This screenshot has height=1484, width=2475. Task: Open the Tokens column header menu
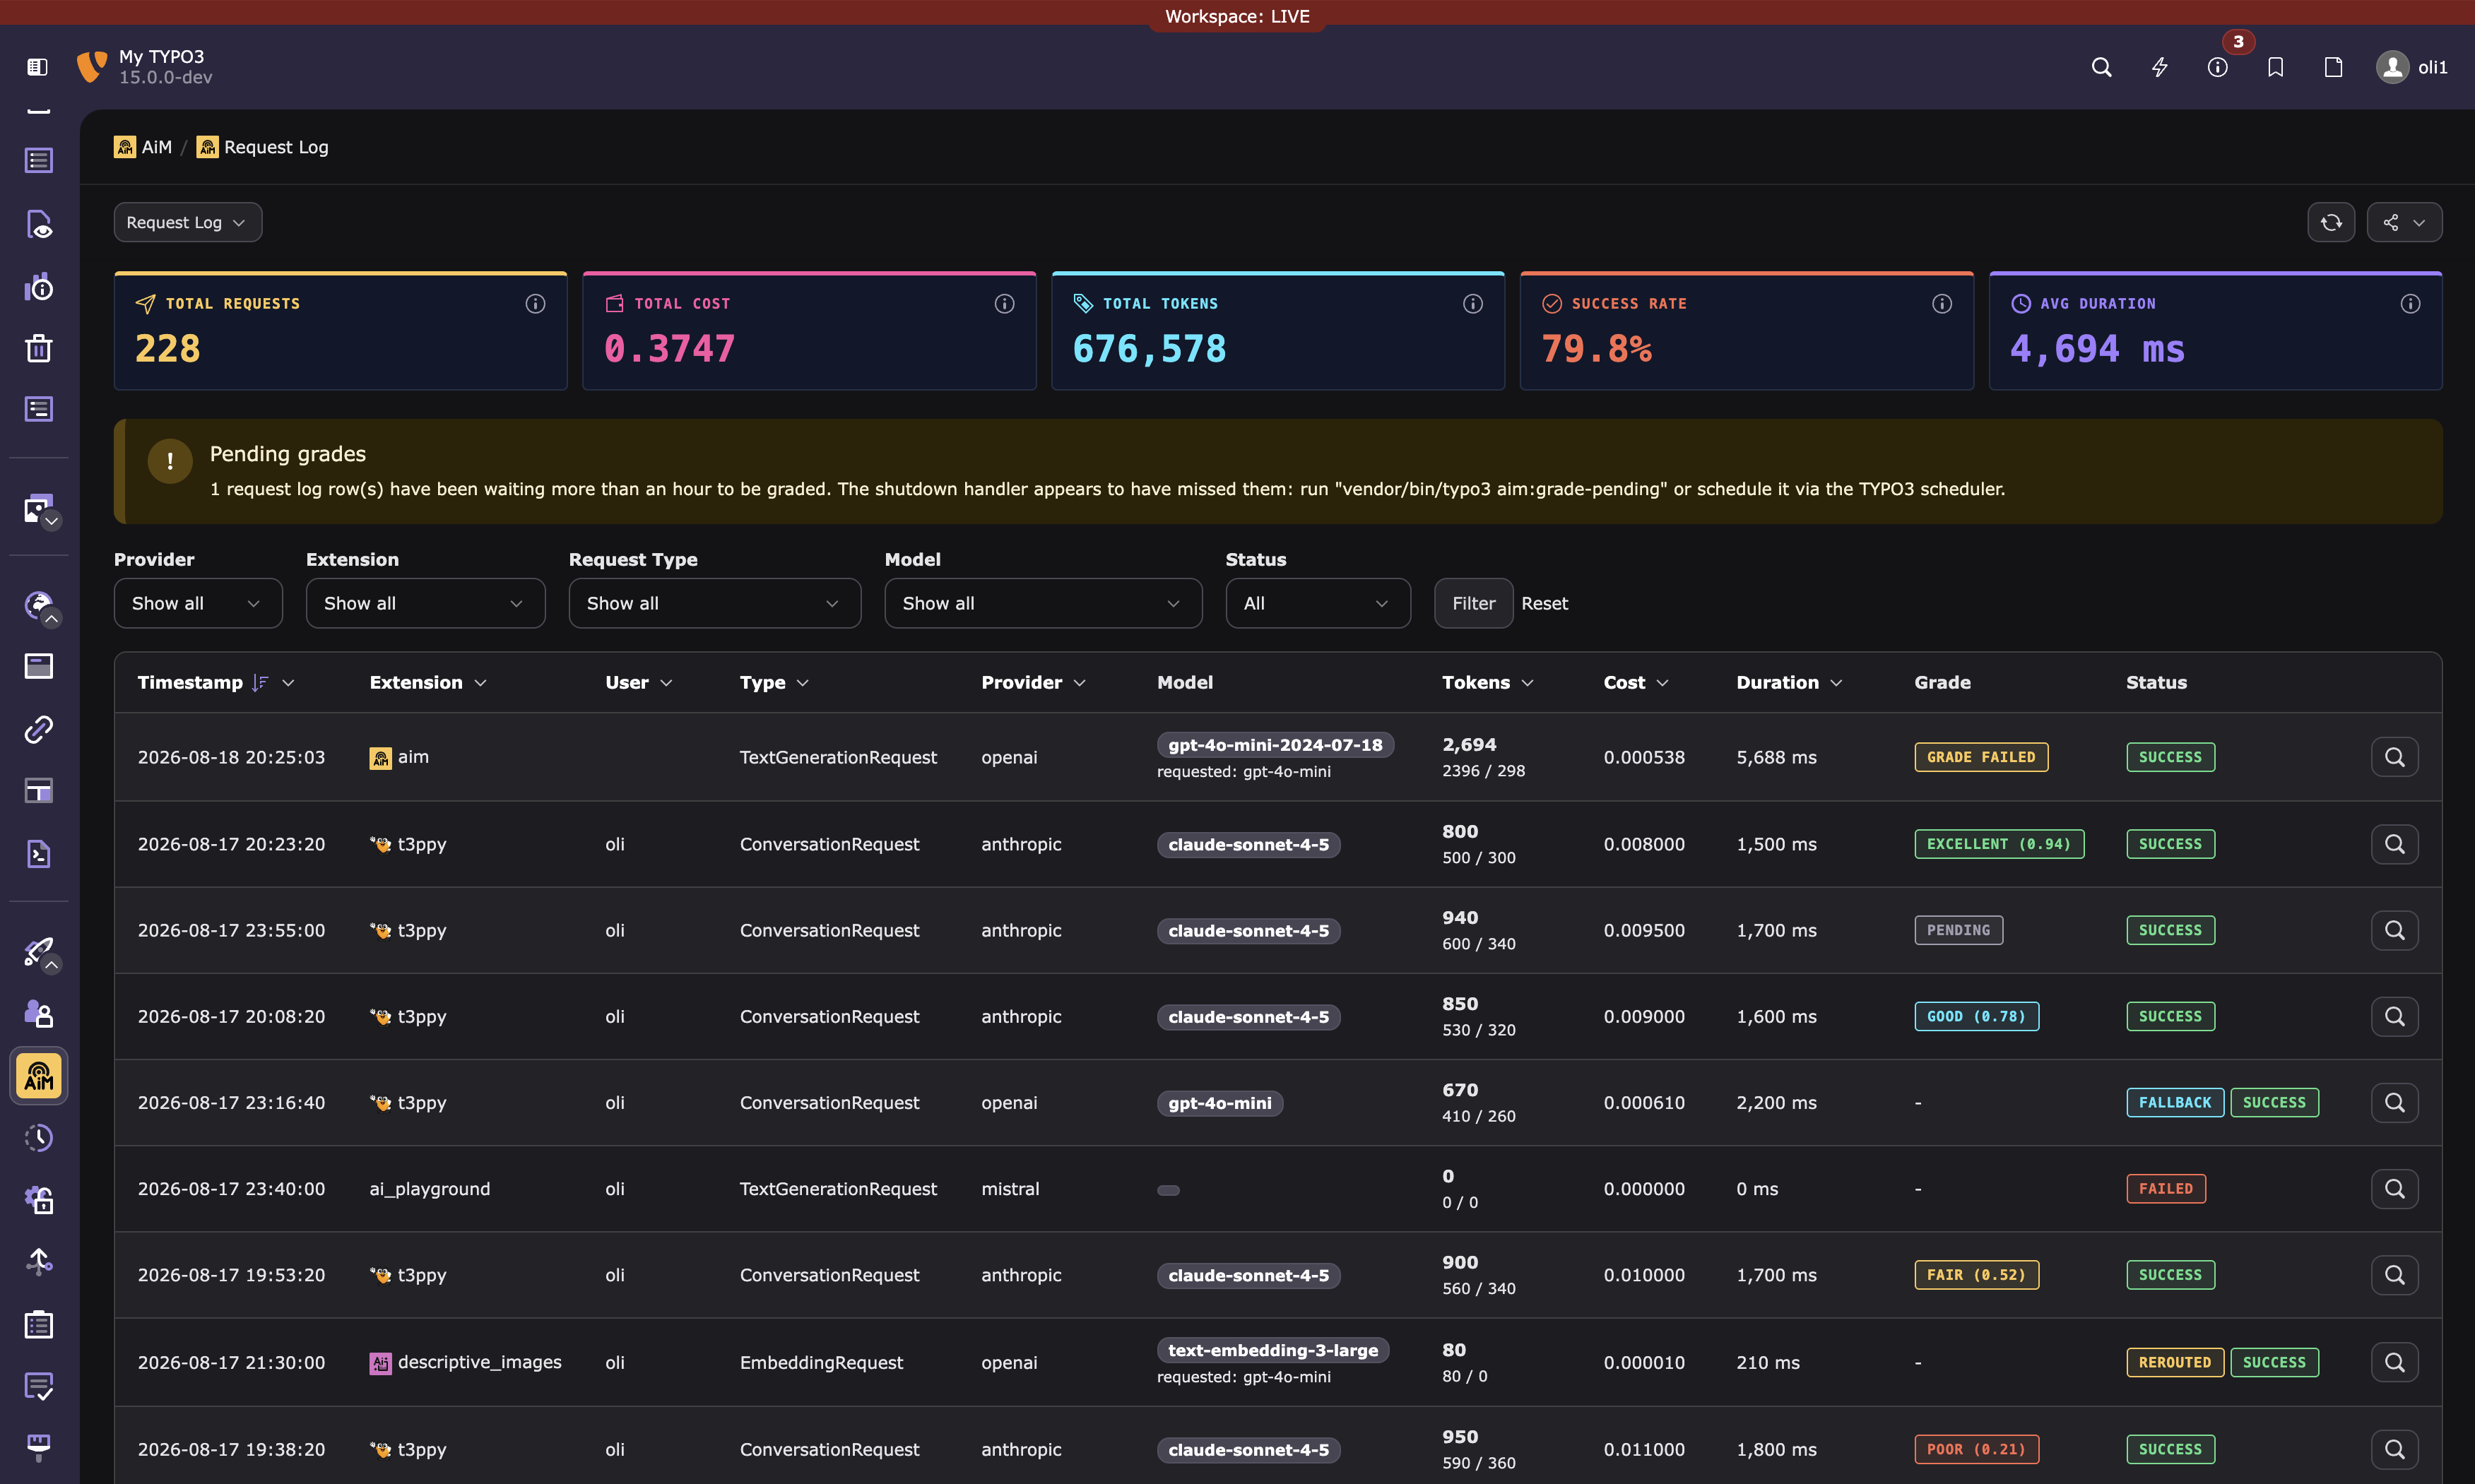point(1487,682)
